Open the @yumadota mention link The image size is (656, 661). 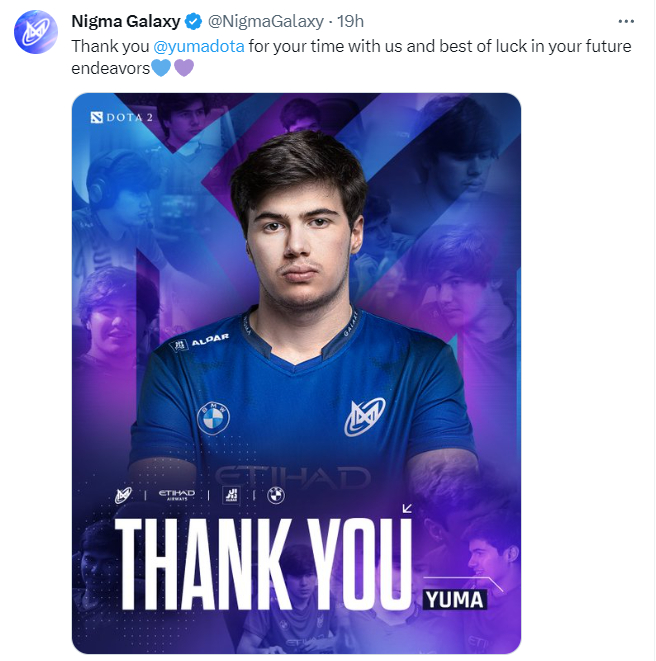199,46
